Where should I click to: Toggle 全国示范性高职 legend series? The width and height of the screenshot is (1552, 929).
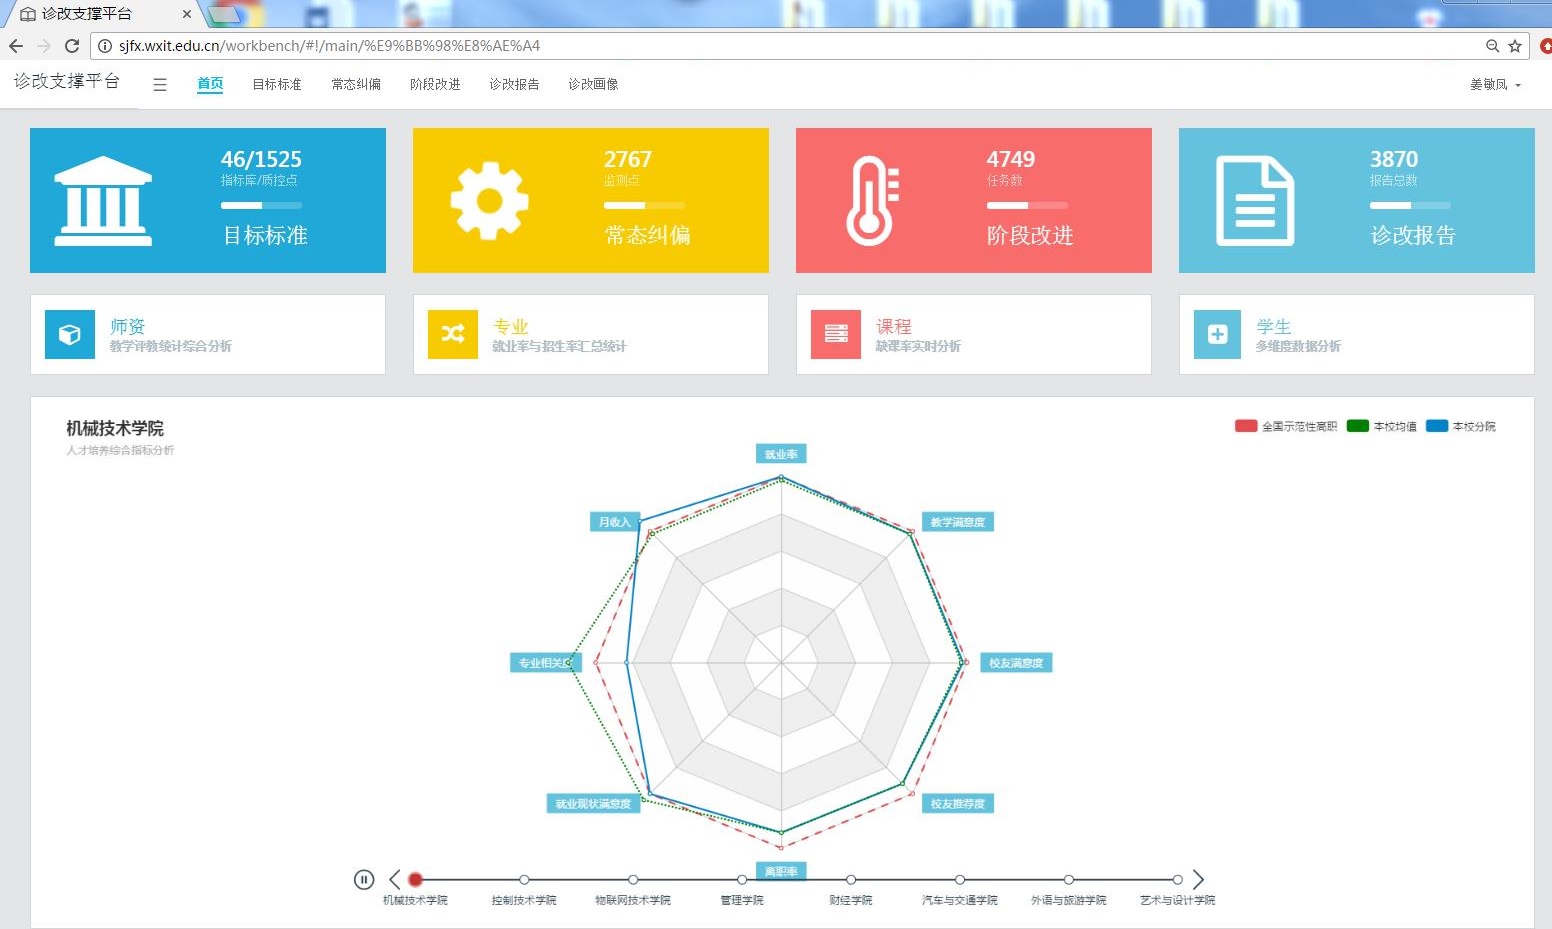tap(1286, 426)
